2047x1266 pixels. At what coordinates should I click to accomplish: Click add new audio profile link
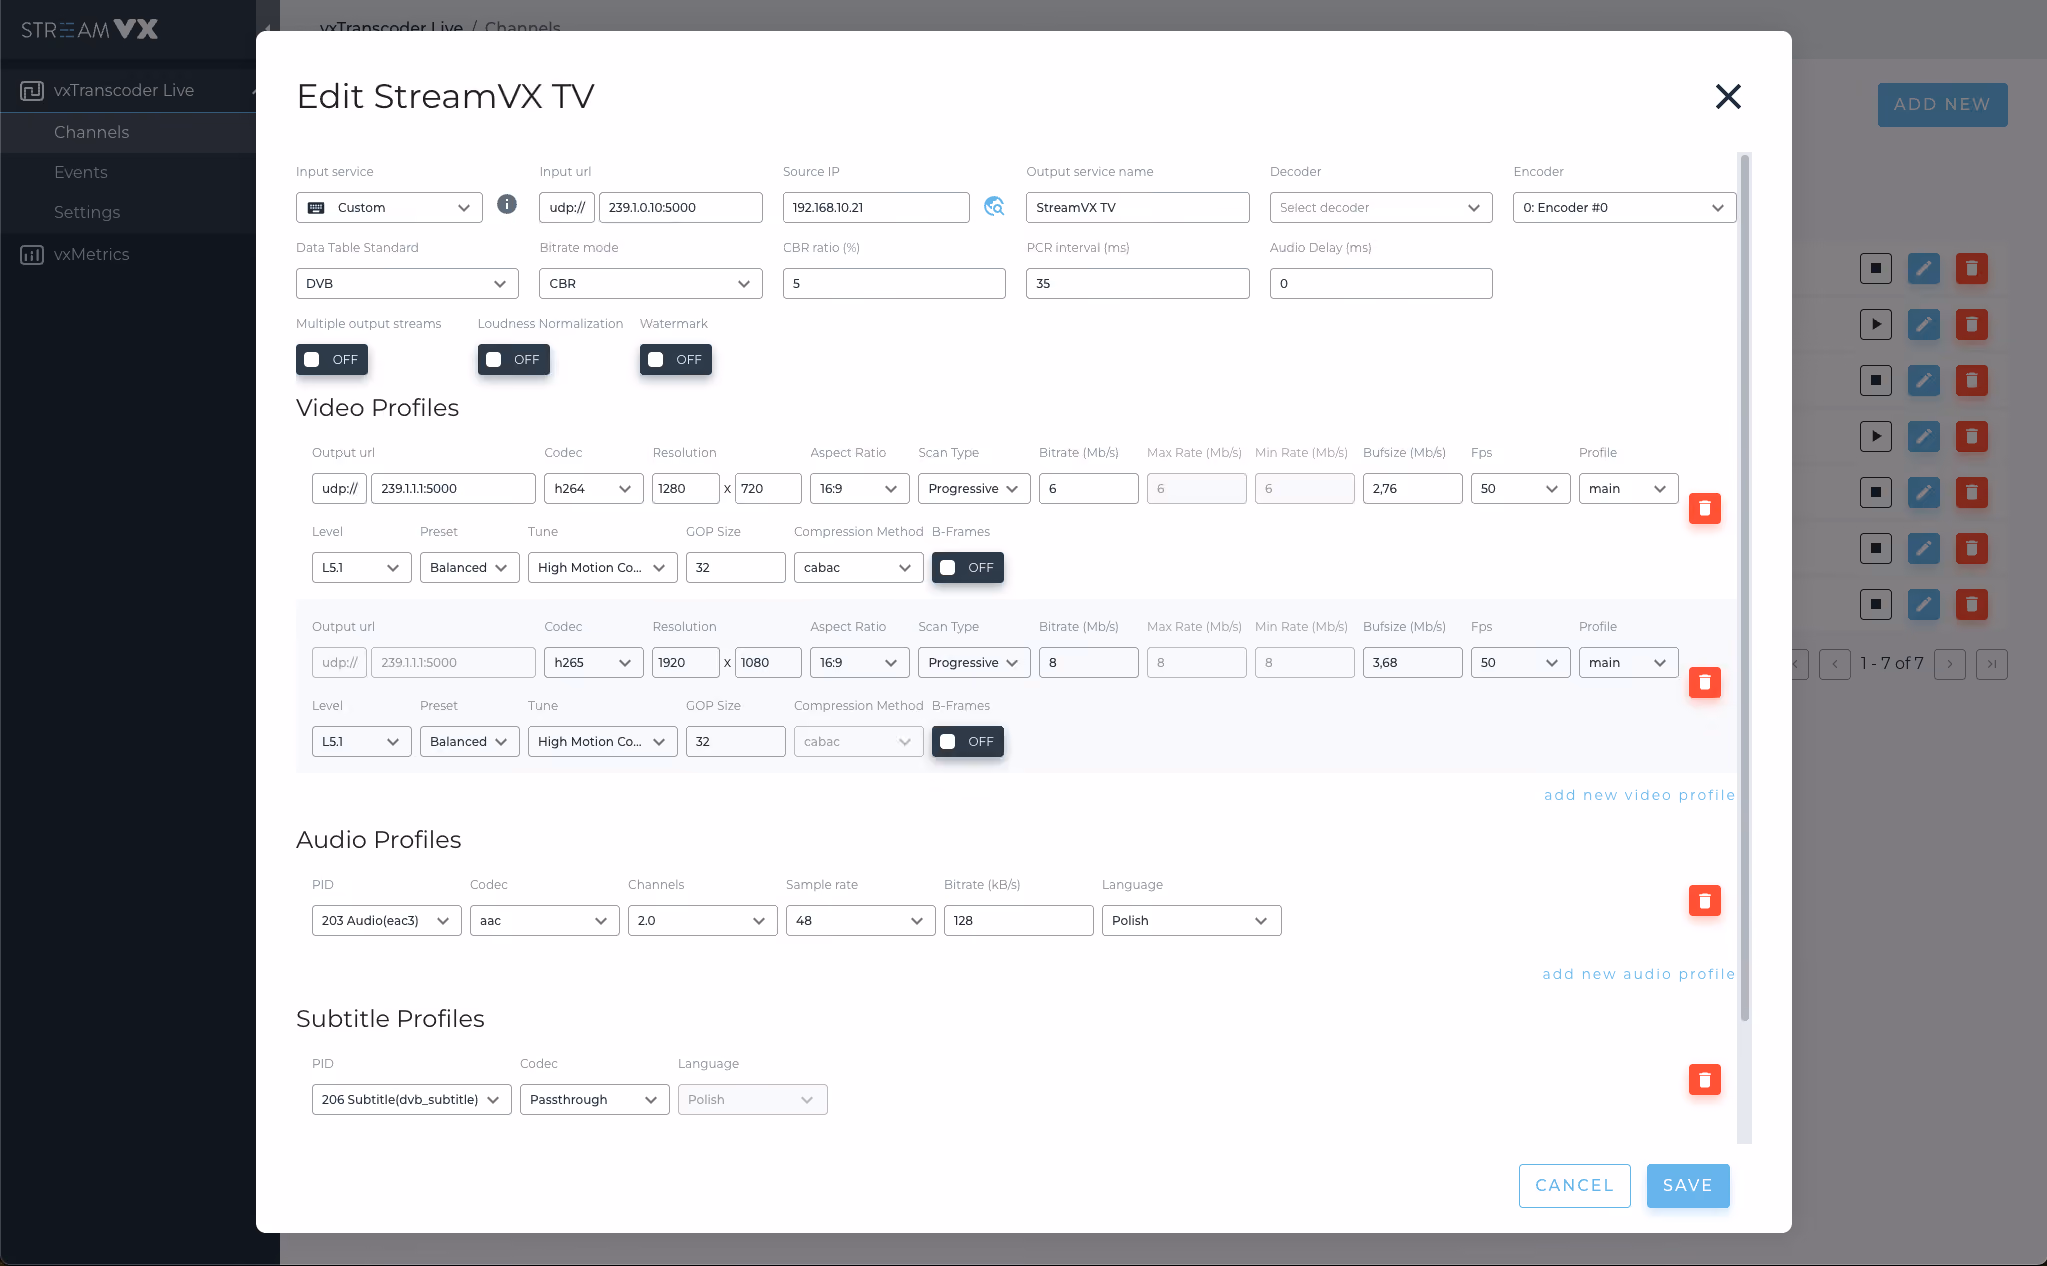[x=1639, y=974]
